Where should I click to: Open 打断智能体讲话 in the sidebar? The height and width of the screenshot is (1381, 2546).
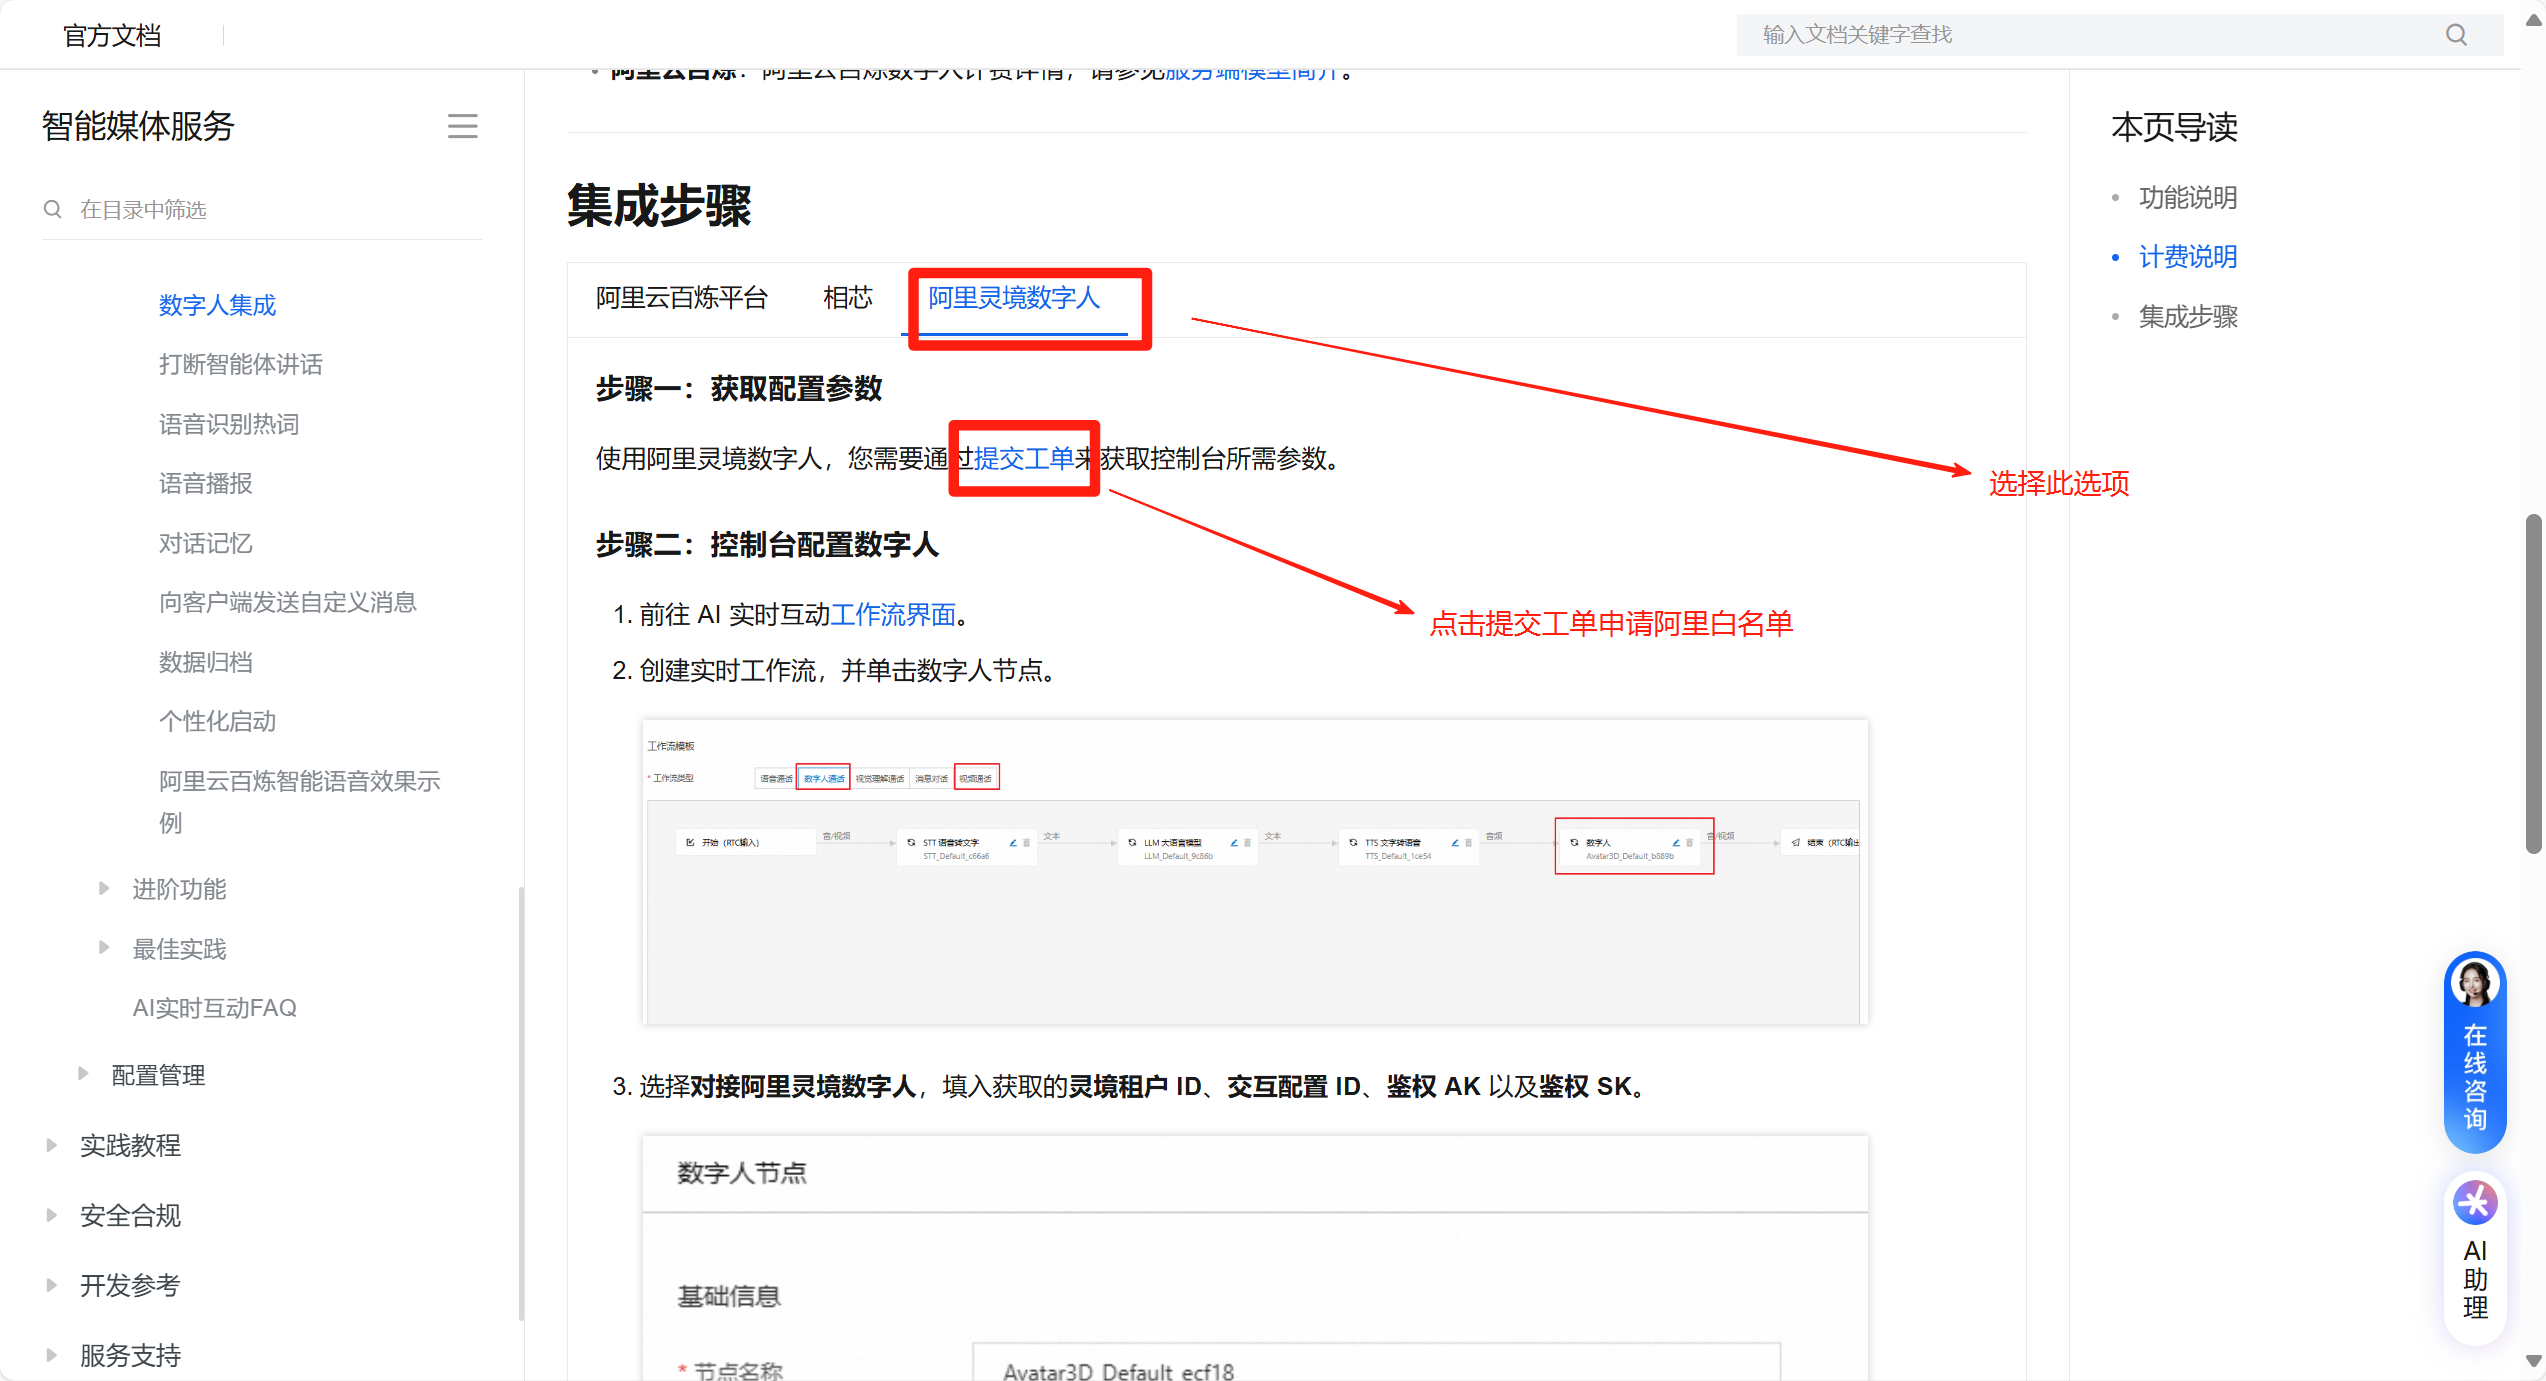click(x=240, y=365)
